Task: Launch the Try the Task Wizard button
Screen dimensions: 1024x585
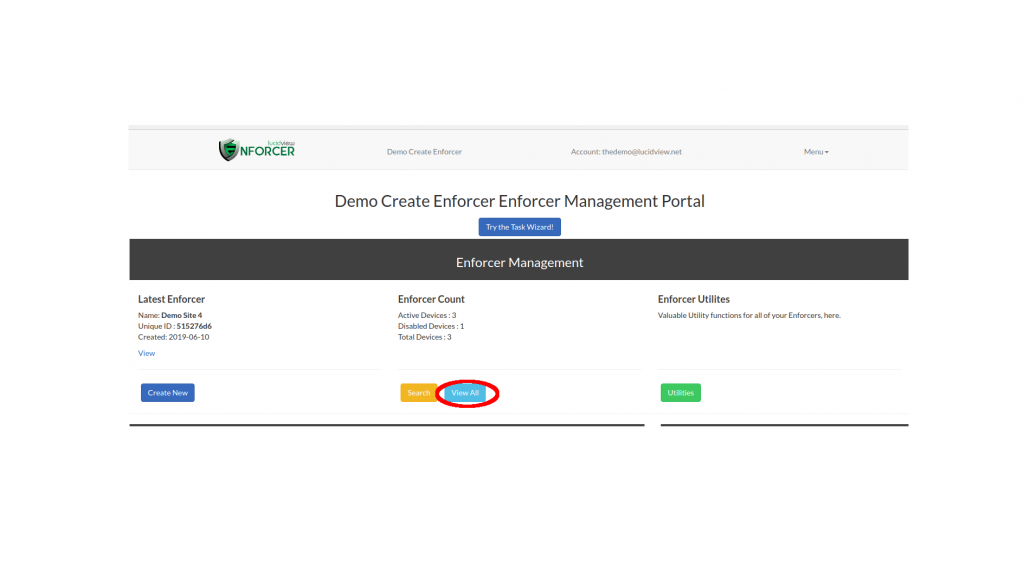Action: tap(519, 227)
